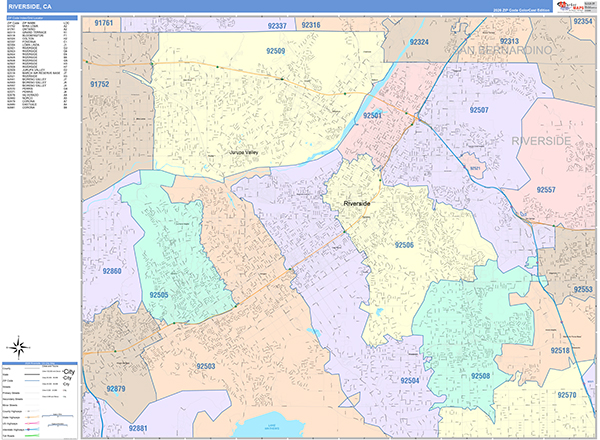The width and height of the screenshot is (600, 440).
Task: Click ZIP code label 92553
Action: click(583, 289)
